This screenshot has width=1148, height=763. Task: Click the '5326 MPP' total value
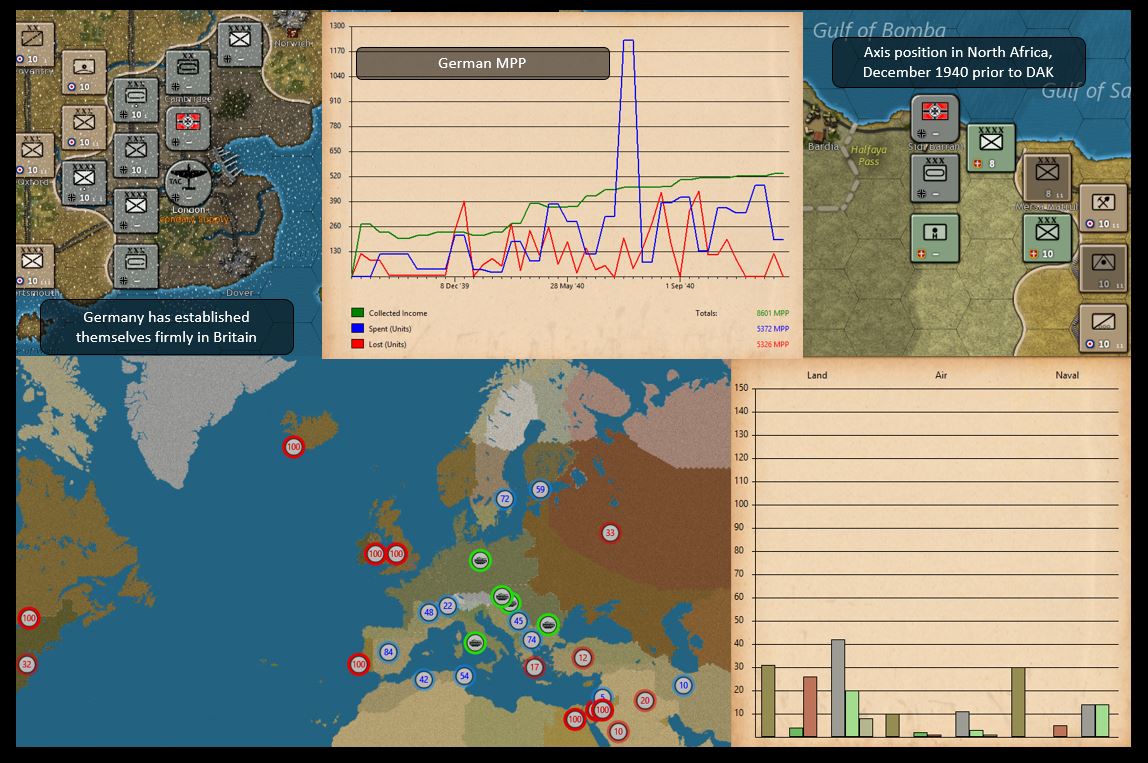(772, 344)
